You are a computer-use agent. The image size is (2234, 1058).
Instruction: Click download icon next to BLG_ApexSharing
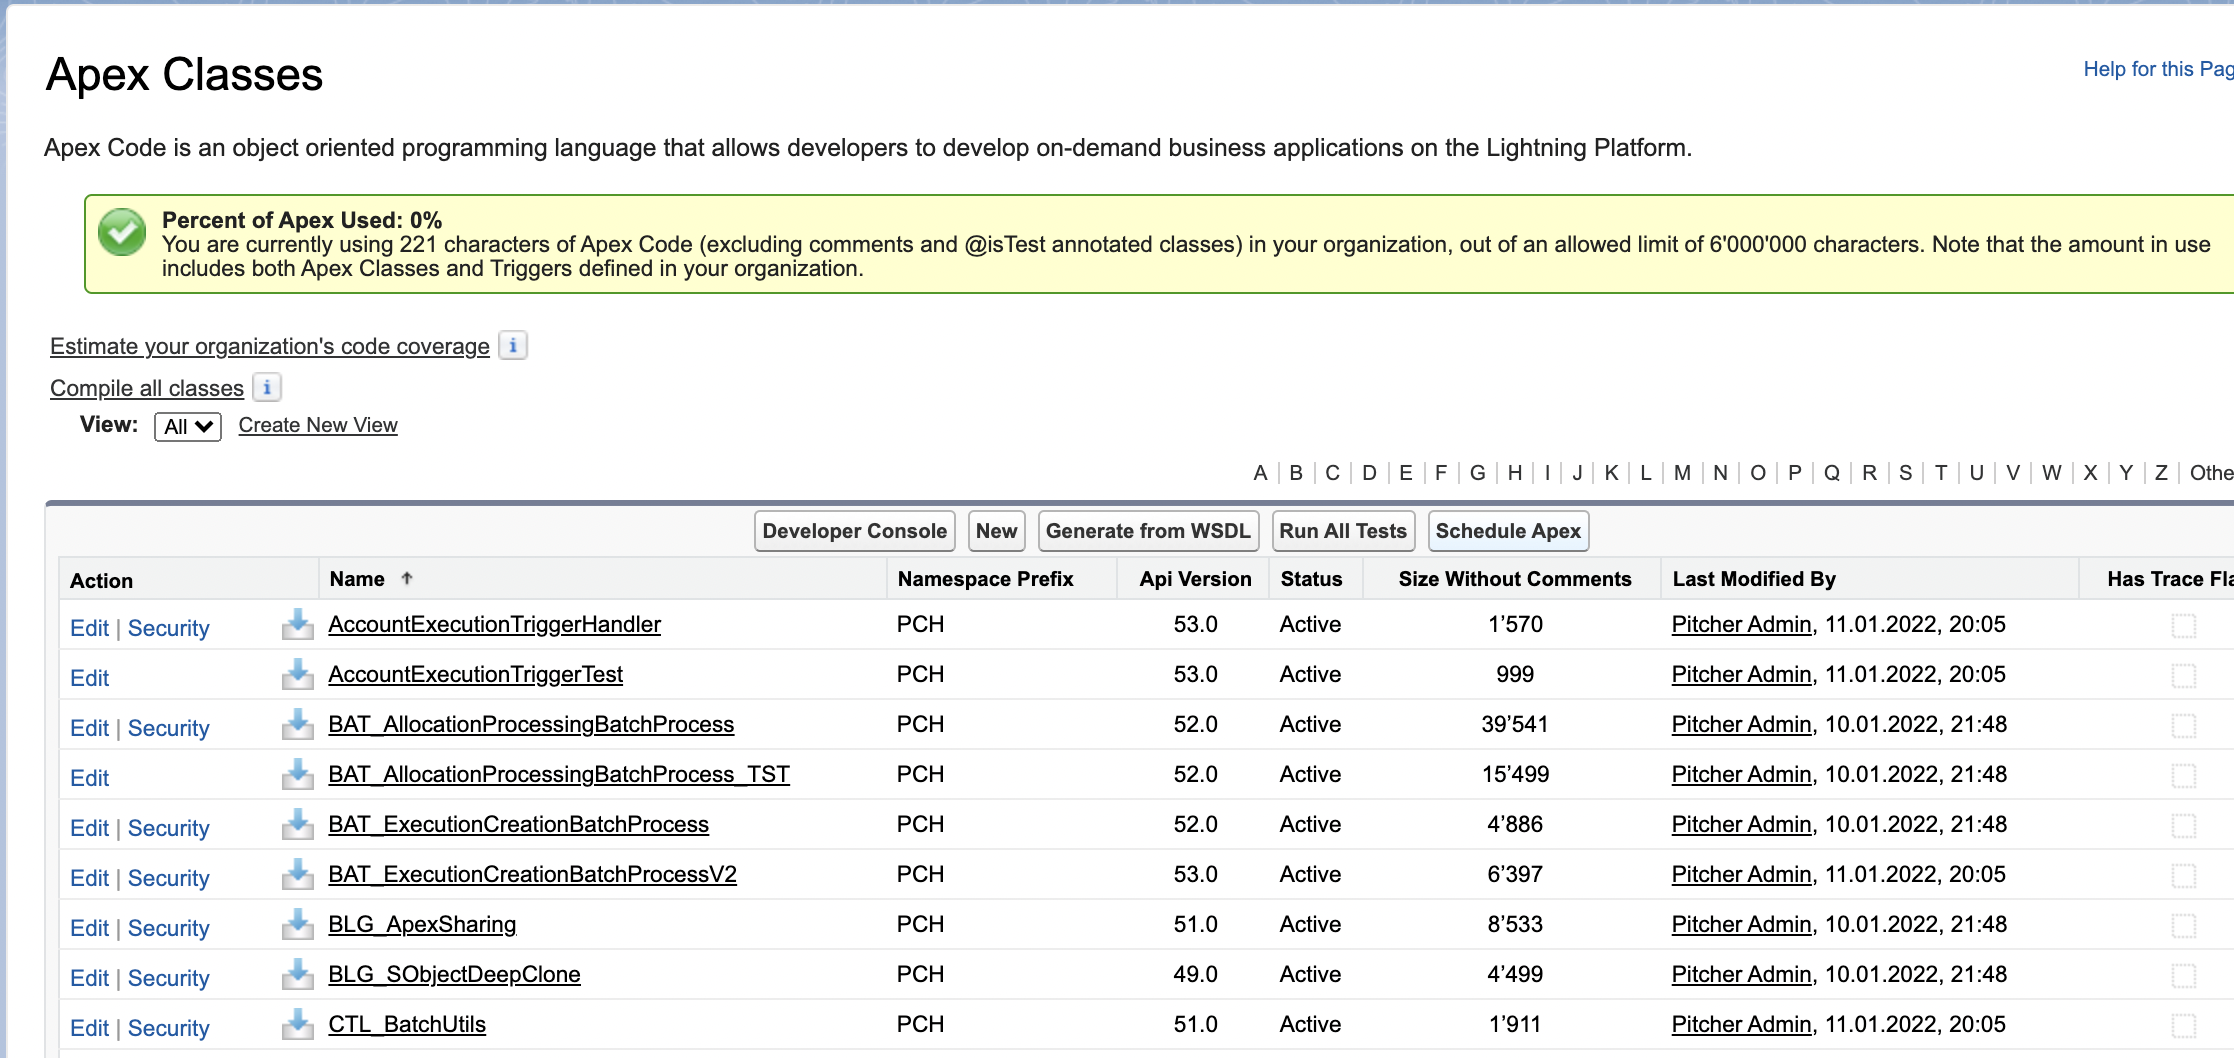pyautogui.click(x=297, y=925)
